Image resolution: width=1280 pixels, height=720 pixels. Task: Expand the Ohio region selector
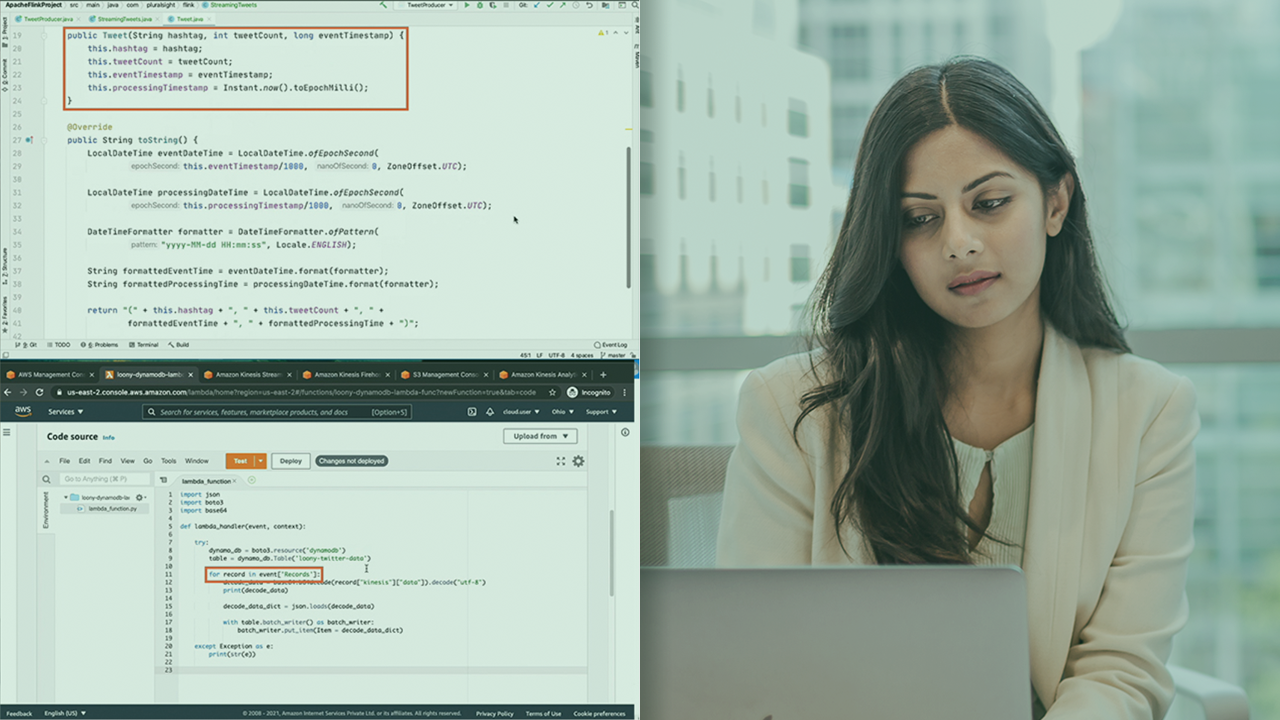(560, 411)
